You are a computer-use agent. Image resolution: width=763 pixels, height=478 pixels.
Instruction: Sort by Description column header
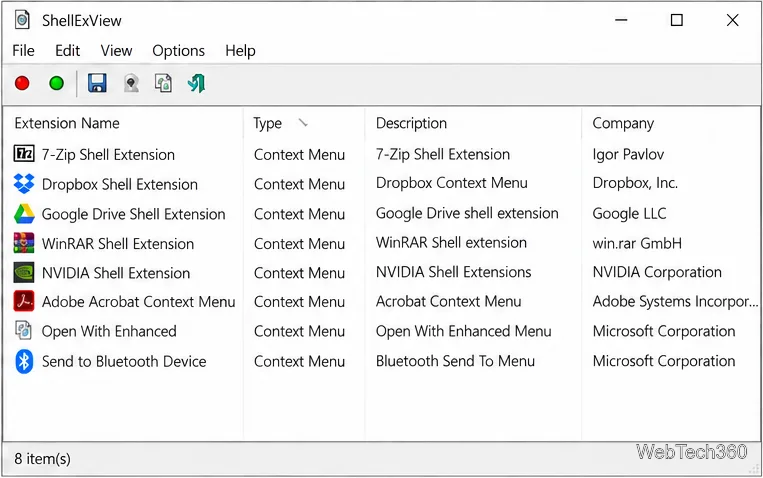[x=411, y=123]
